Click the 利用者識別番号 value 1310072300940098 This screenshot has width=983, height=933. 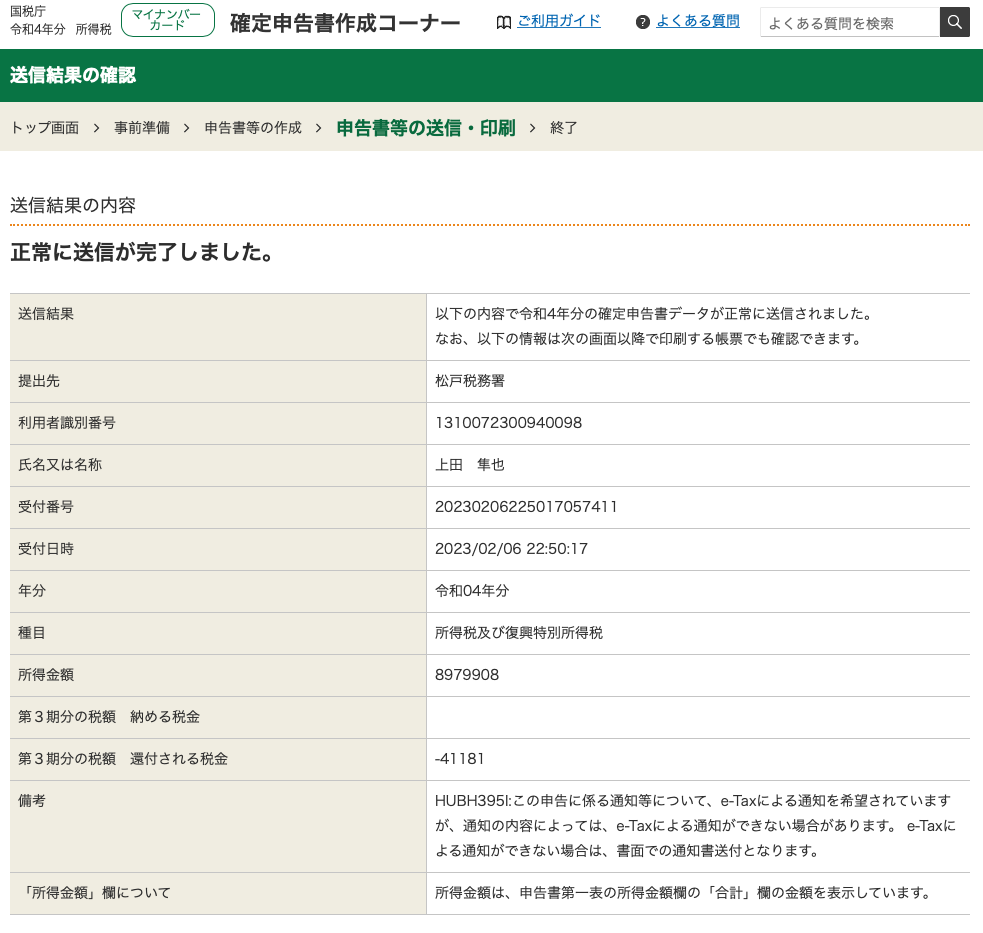pos(508,423)
